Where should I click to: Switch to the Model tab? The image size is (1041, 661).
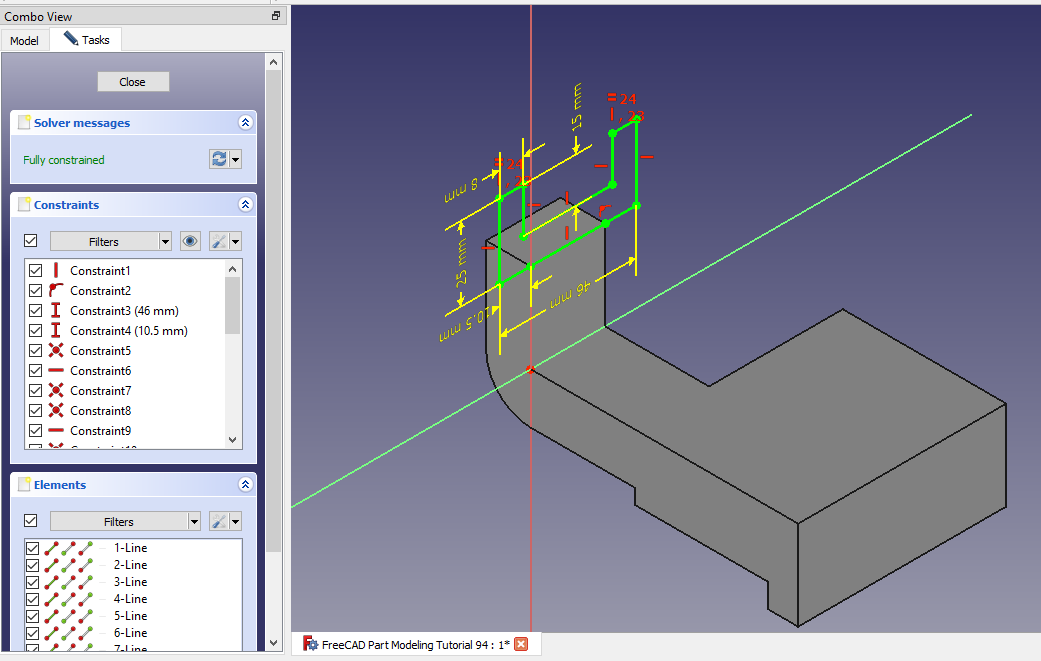tap(24, 40)
